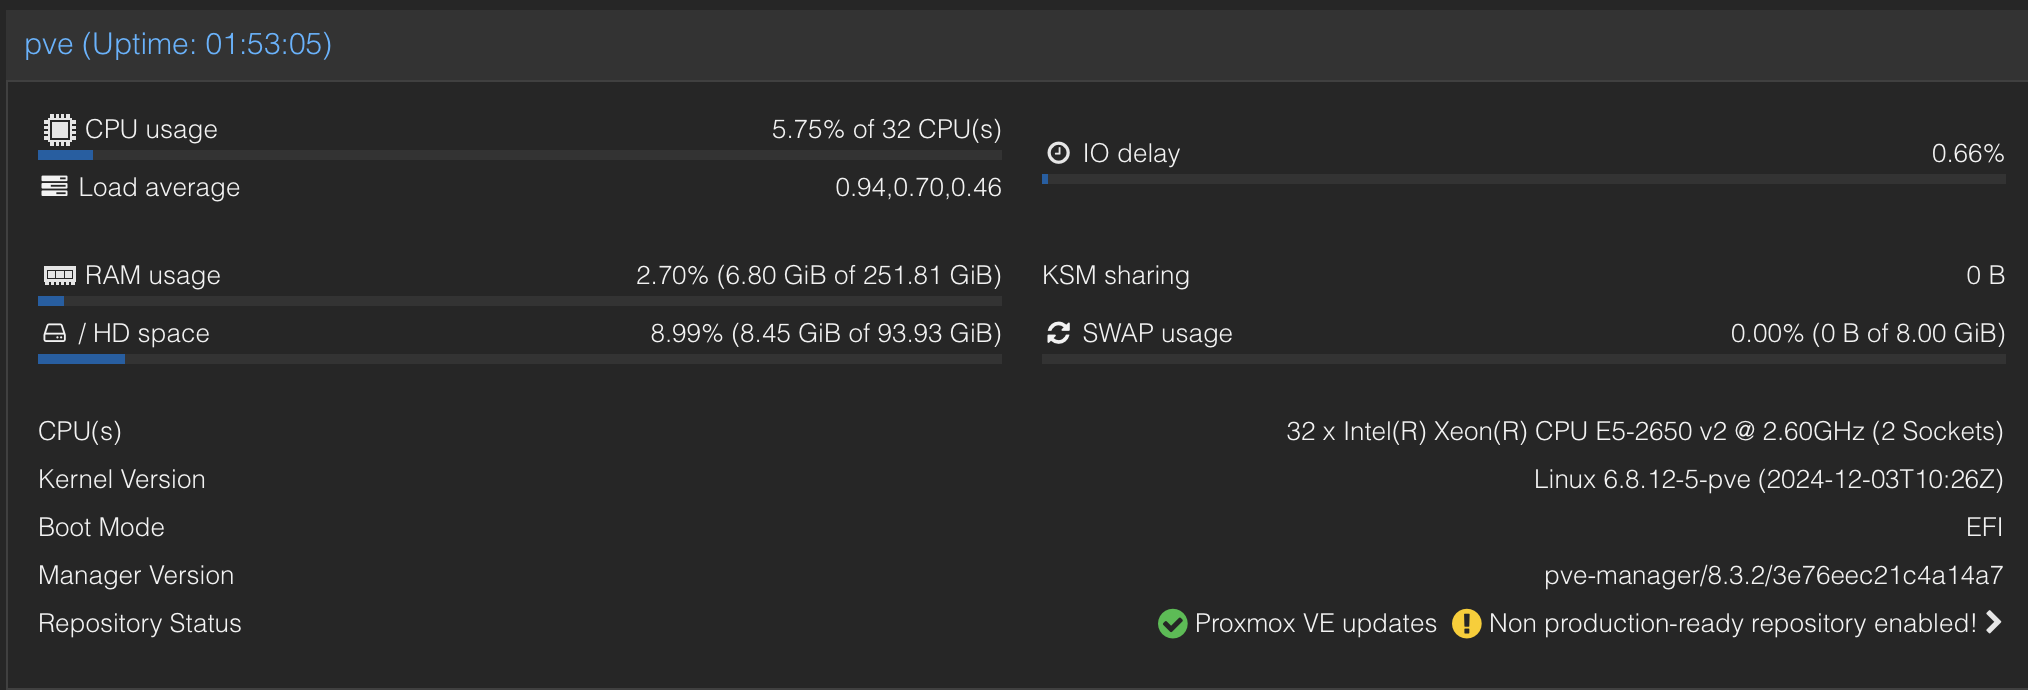Click the Load average server icon

pyautogui.click(x=54, y=187)
